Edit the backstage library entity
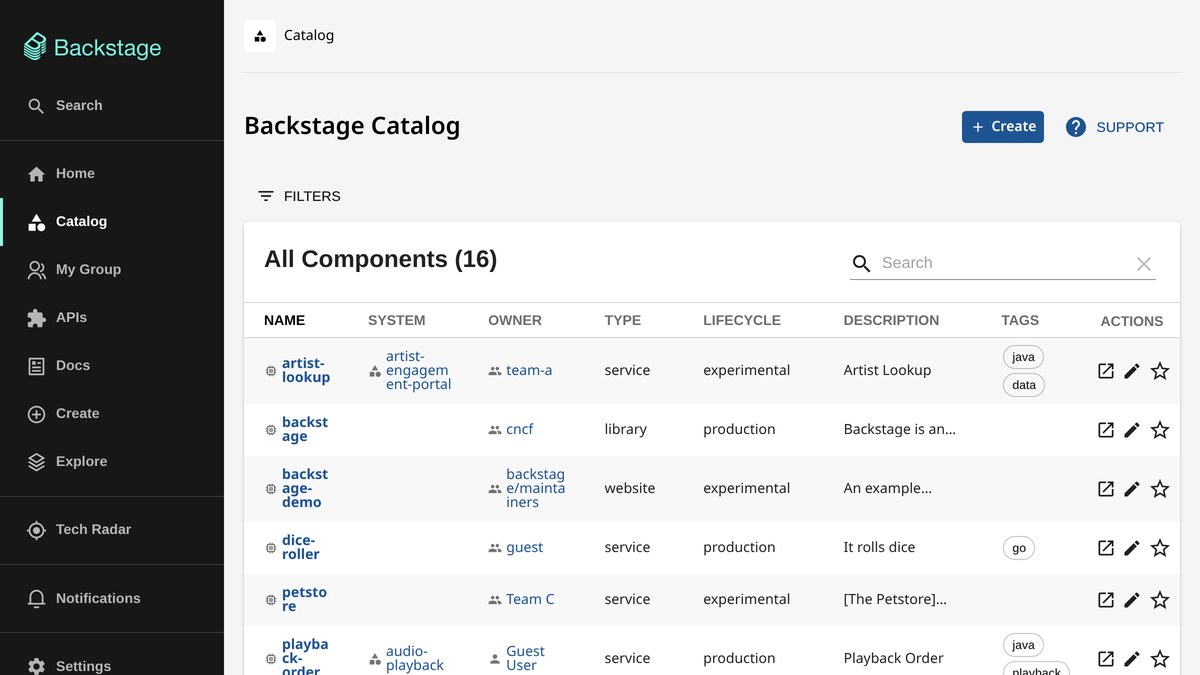Viewport: 1200px width, 675px height. click(1132, 430)
